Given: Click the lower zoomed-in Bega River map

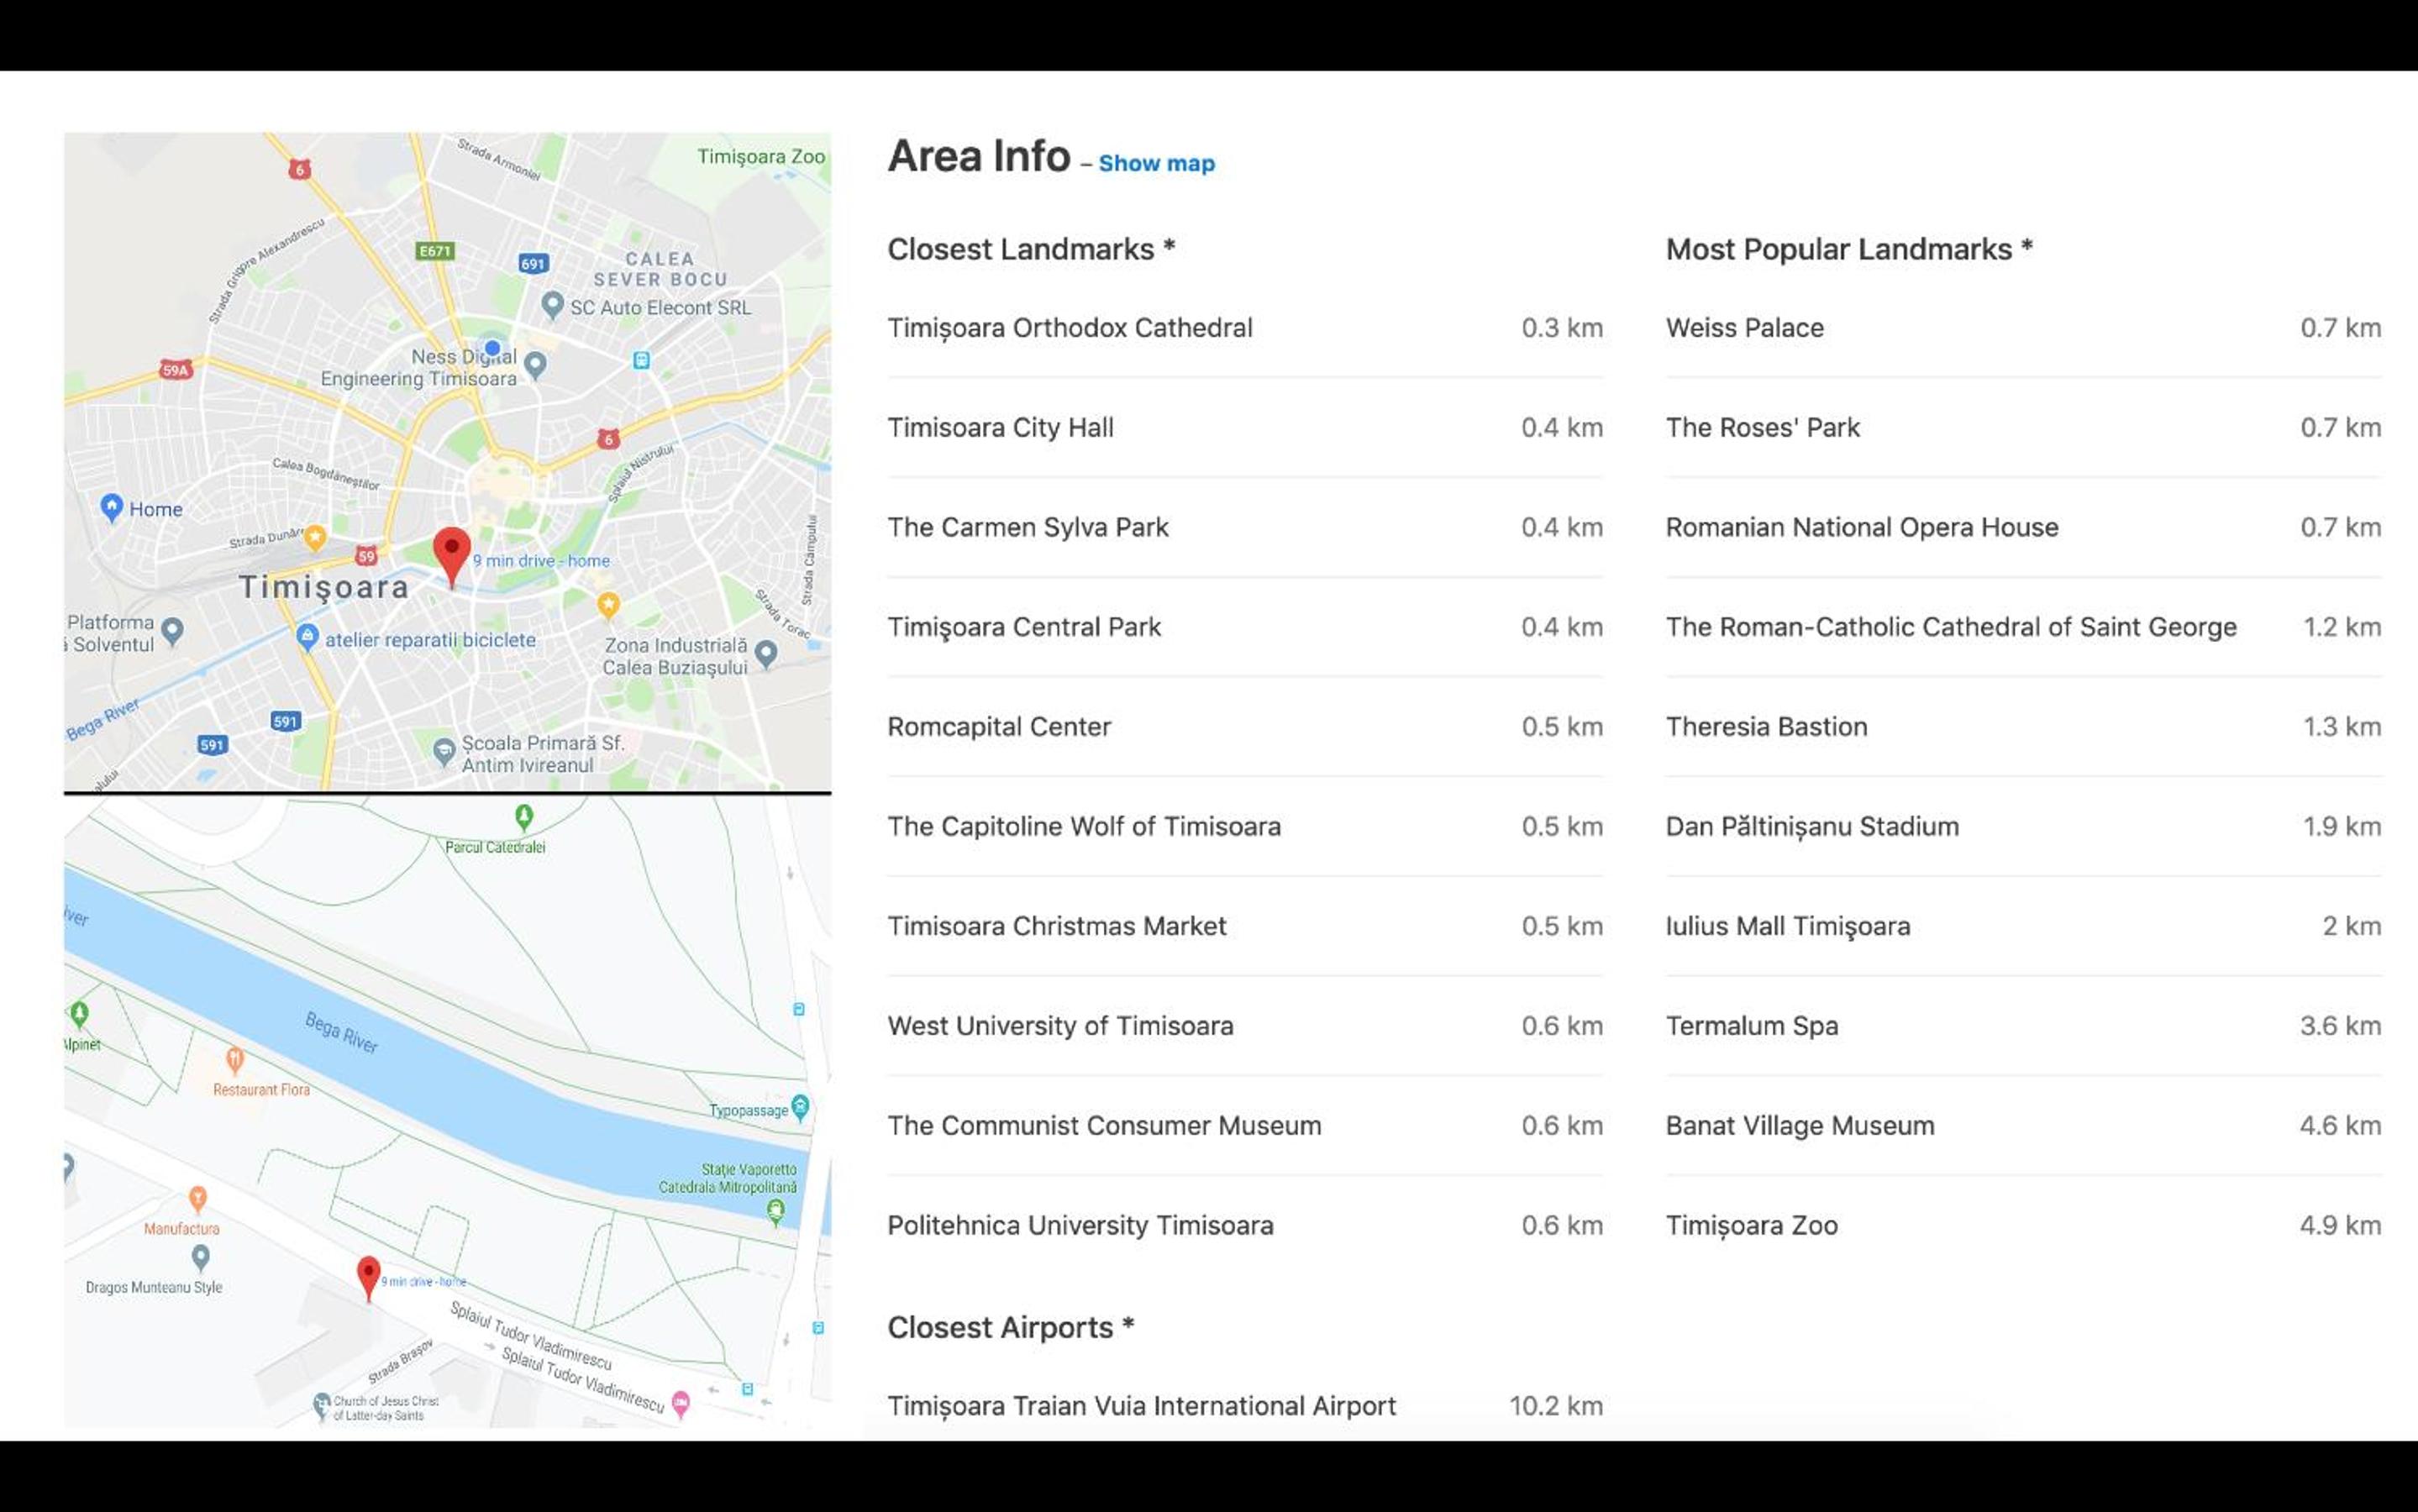Looking at the screenshot, I should [447, 1112].
